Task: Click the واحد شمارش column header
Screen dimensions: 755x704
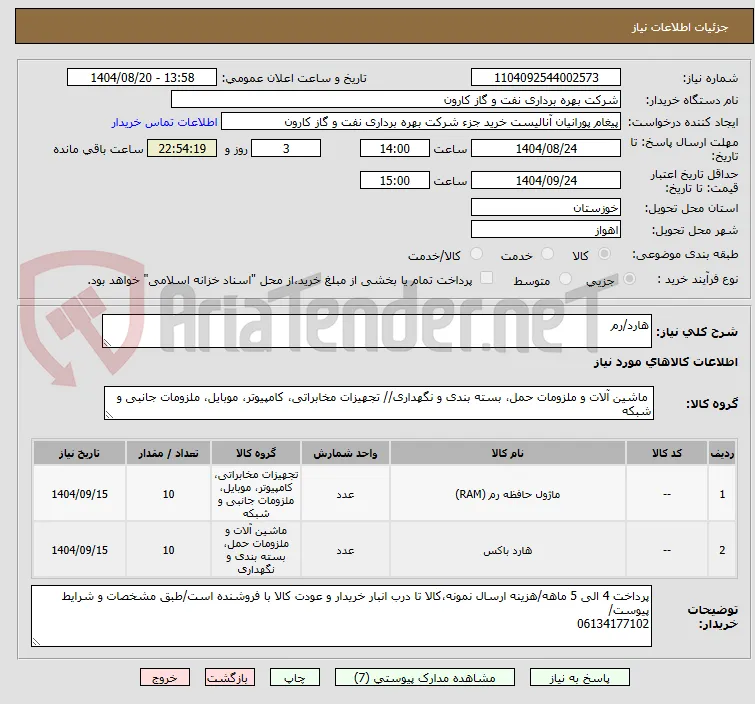Action: [x=345, y=453]
